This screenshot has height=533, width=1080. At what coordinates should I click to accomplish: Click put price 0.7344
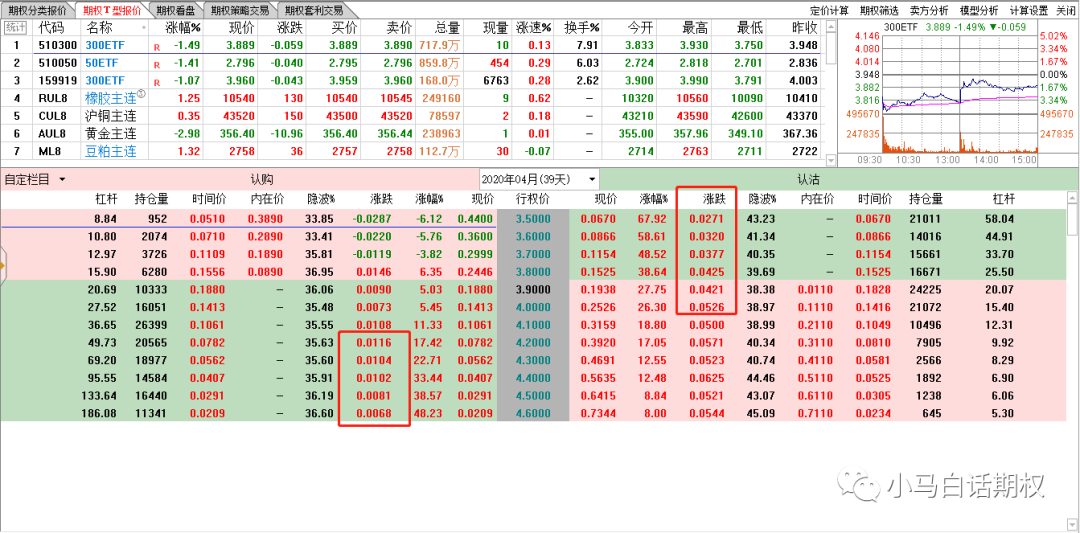click(597, 414)
